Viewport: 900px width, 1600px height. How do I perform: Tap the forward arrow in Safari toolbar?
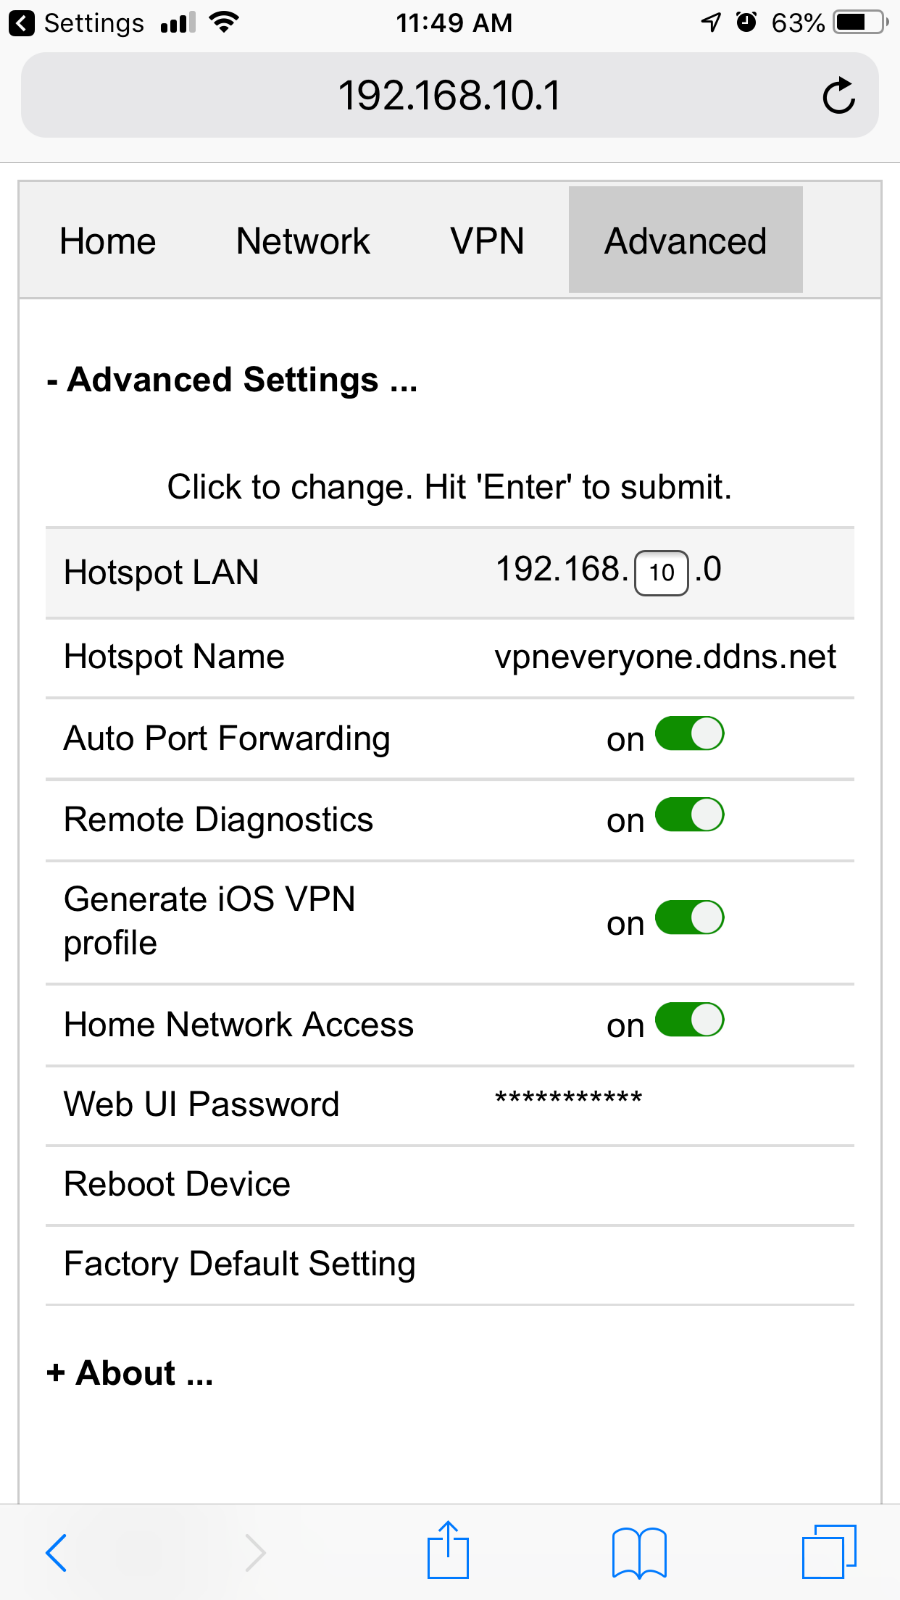(255, 1553)
